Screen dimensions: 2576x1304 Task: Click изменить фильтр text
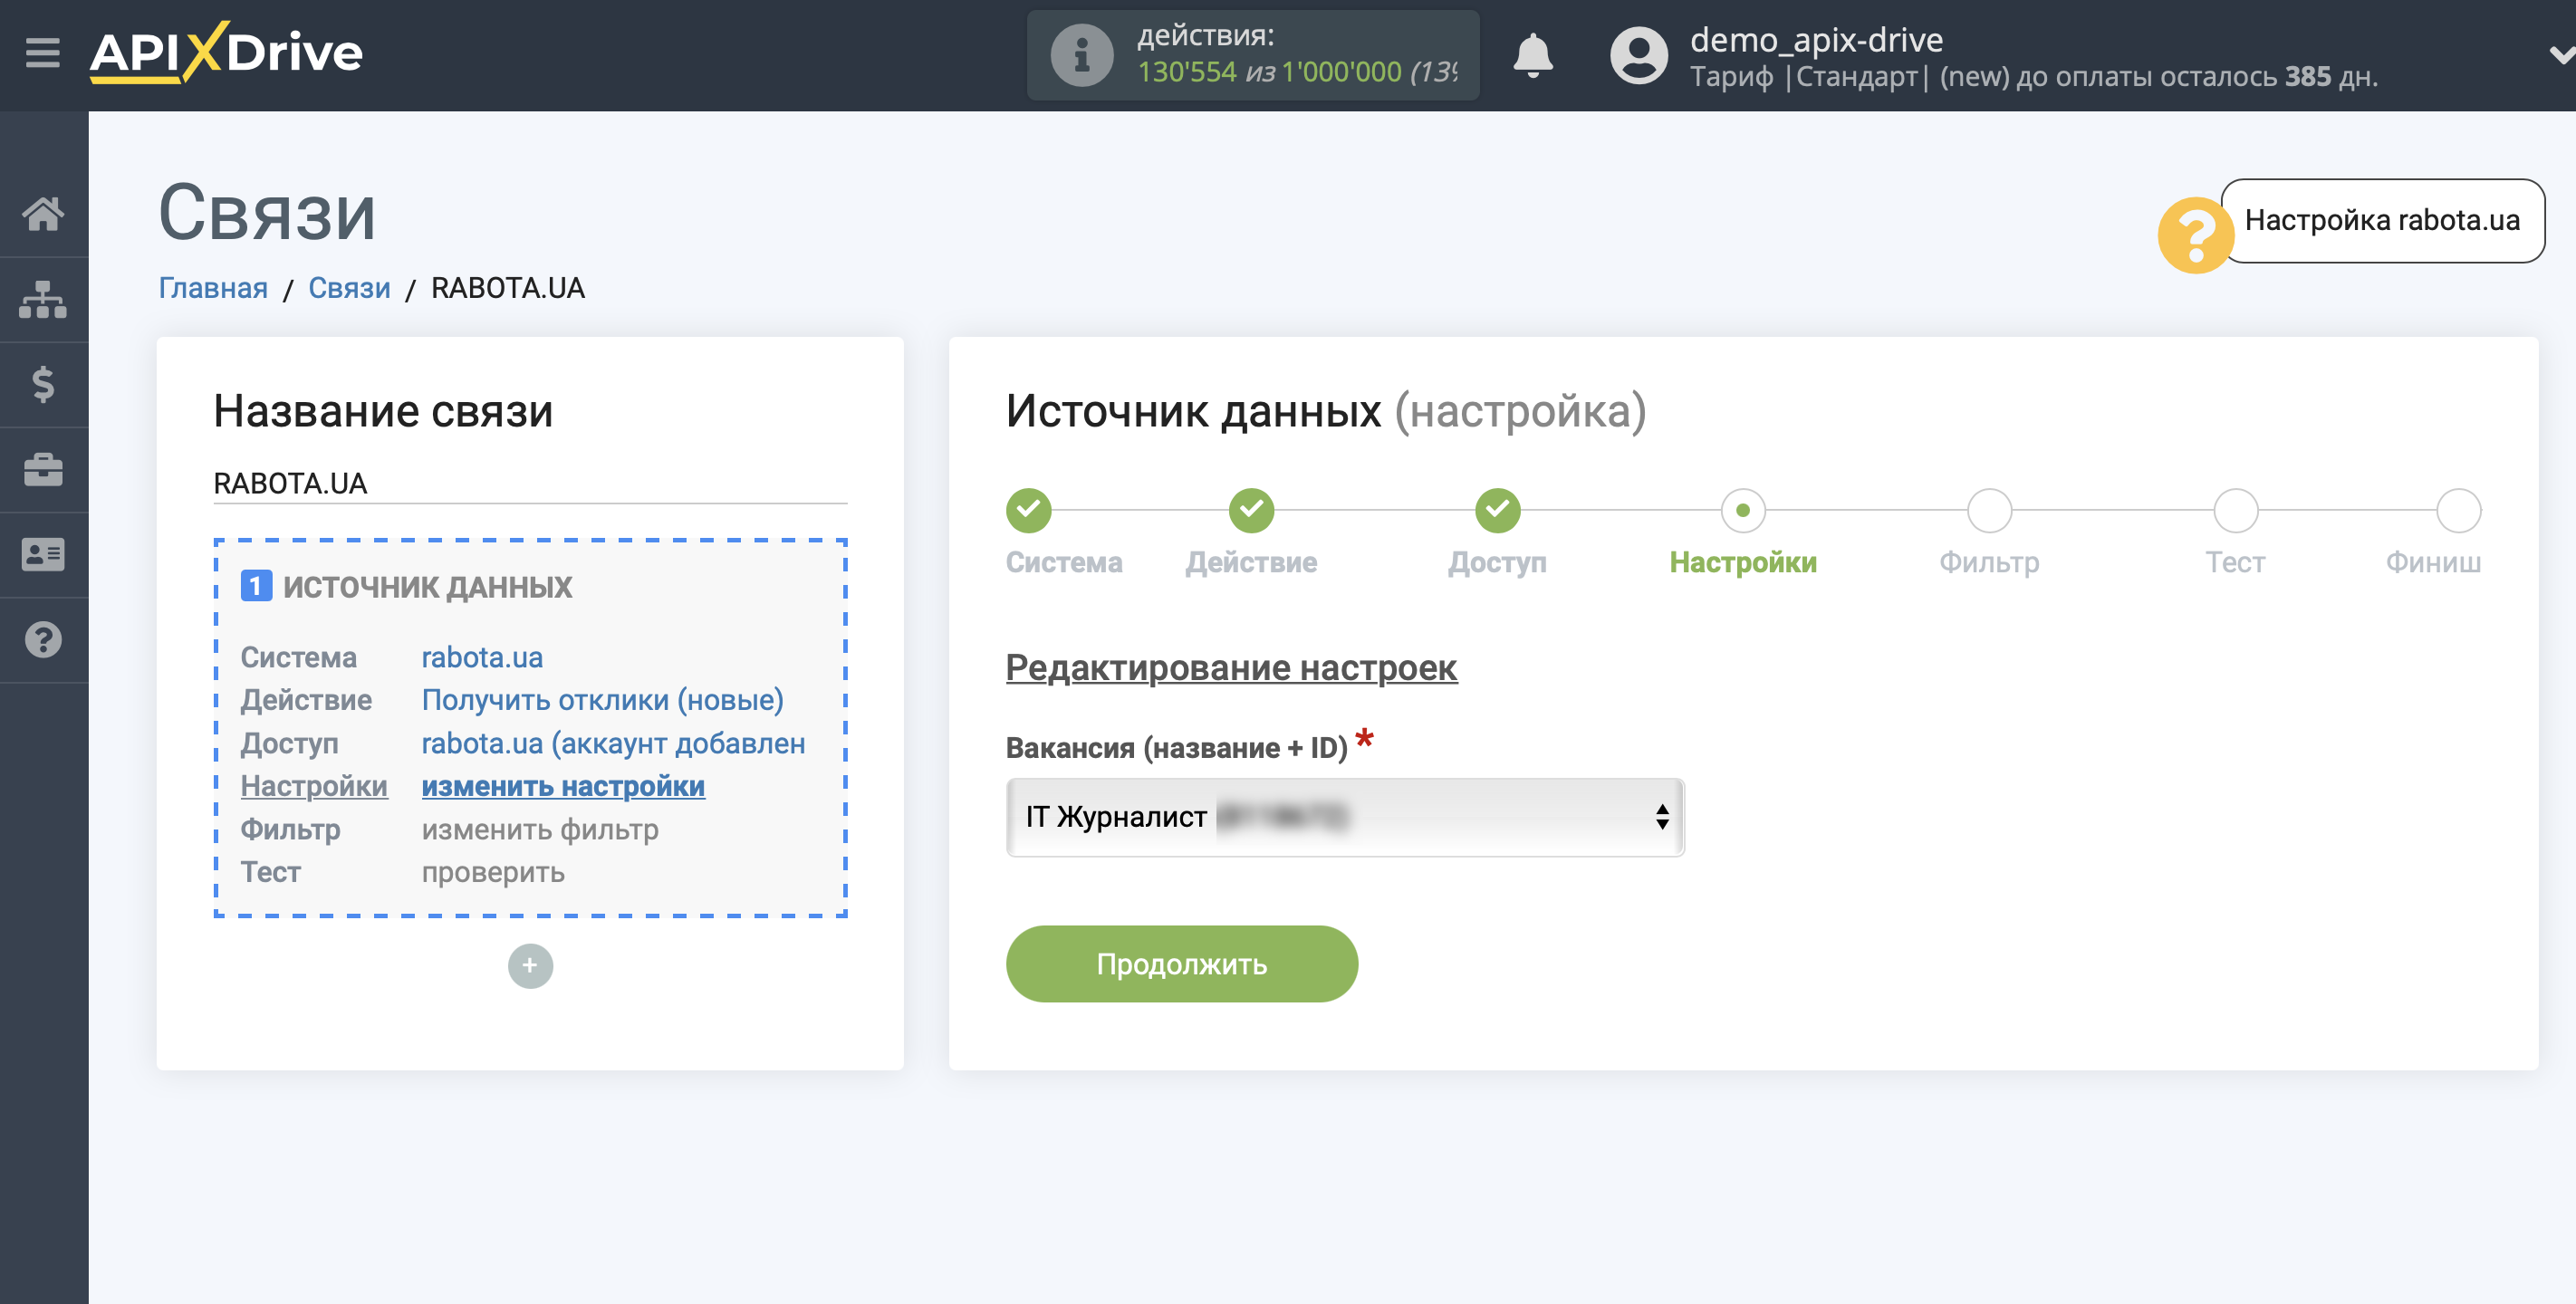pyautogui.click(x=540, y=829)
